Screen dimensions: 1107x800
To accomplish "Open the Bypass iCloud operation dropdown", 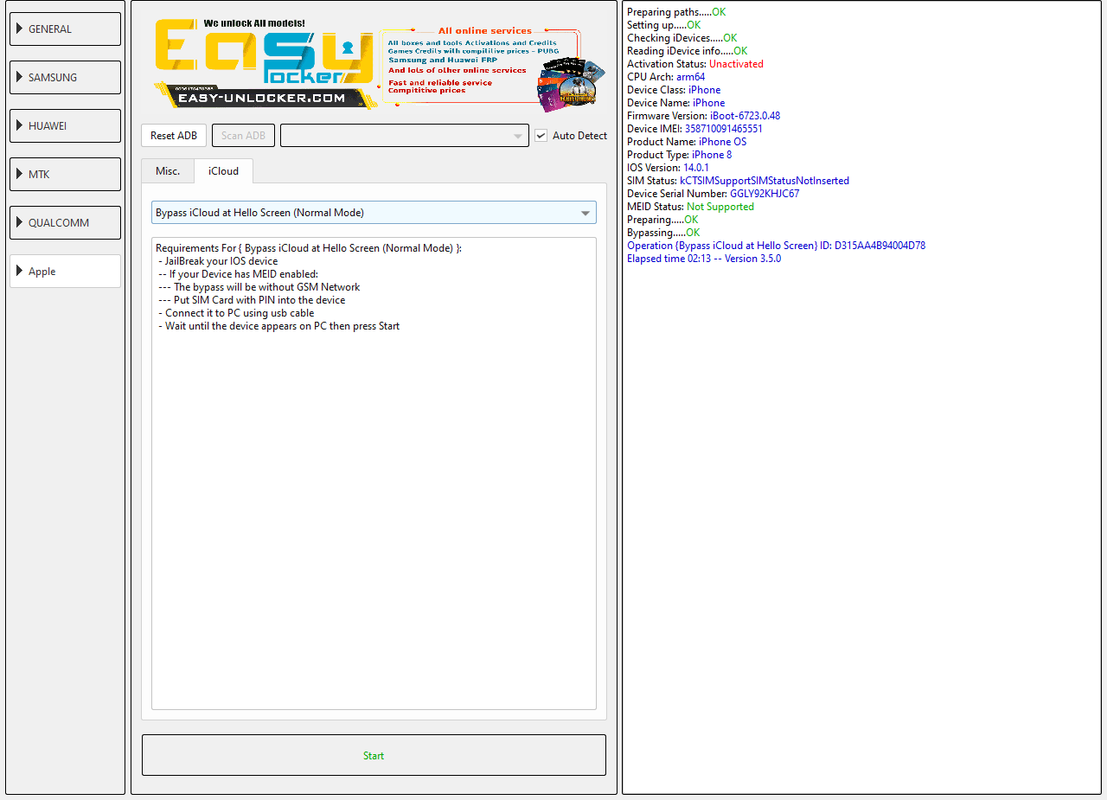I will point(373,213).
